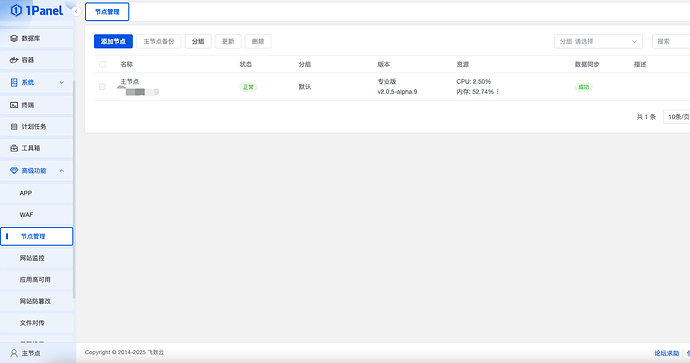
Task: Expand the 系统 submenu chevron
Action: click(x=62, y=82)
